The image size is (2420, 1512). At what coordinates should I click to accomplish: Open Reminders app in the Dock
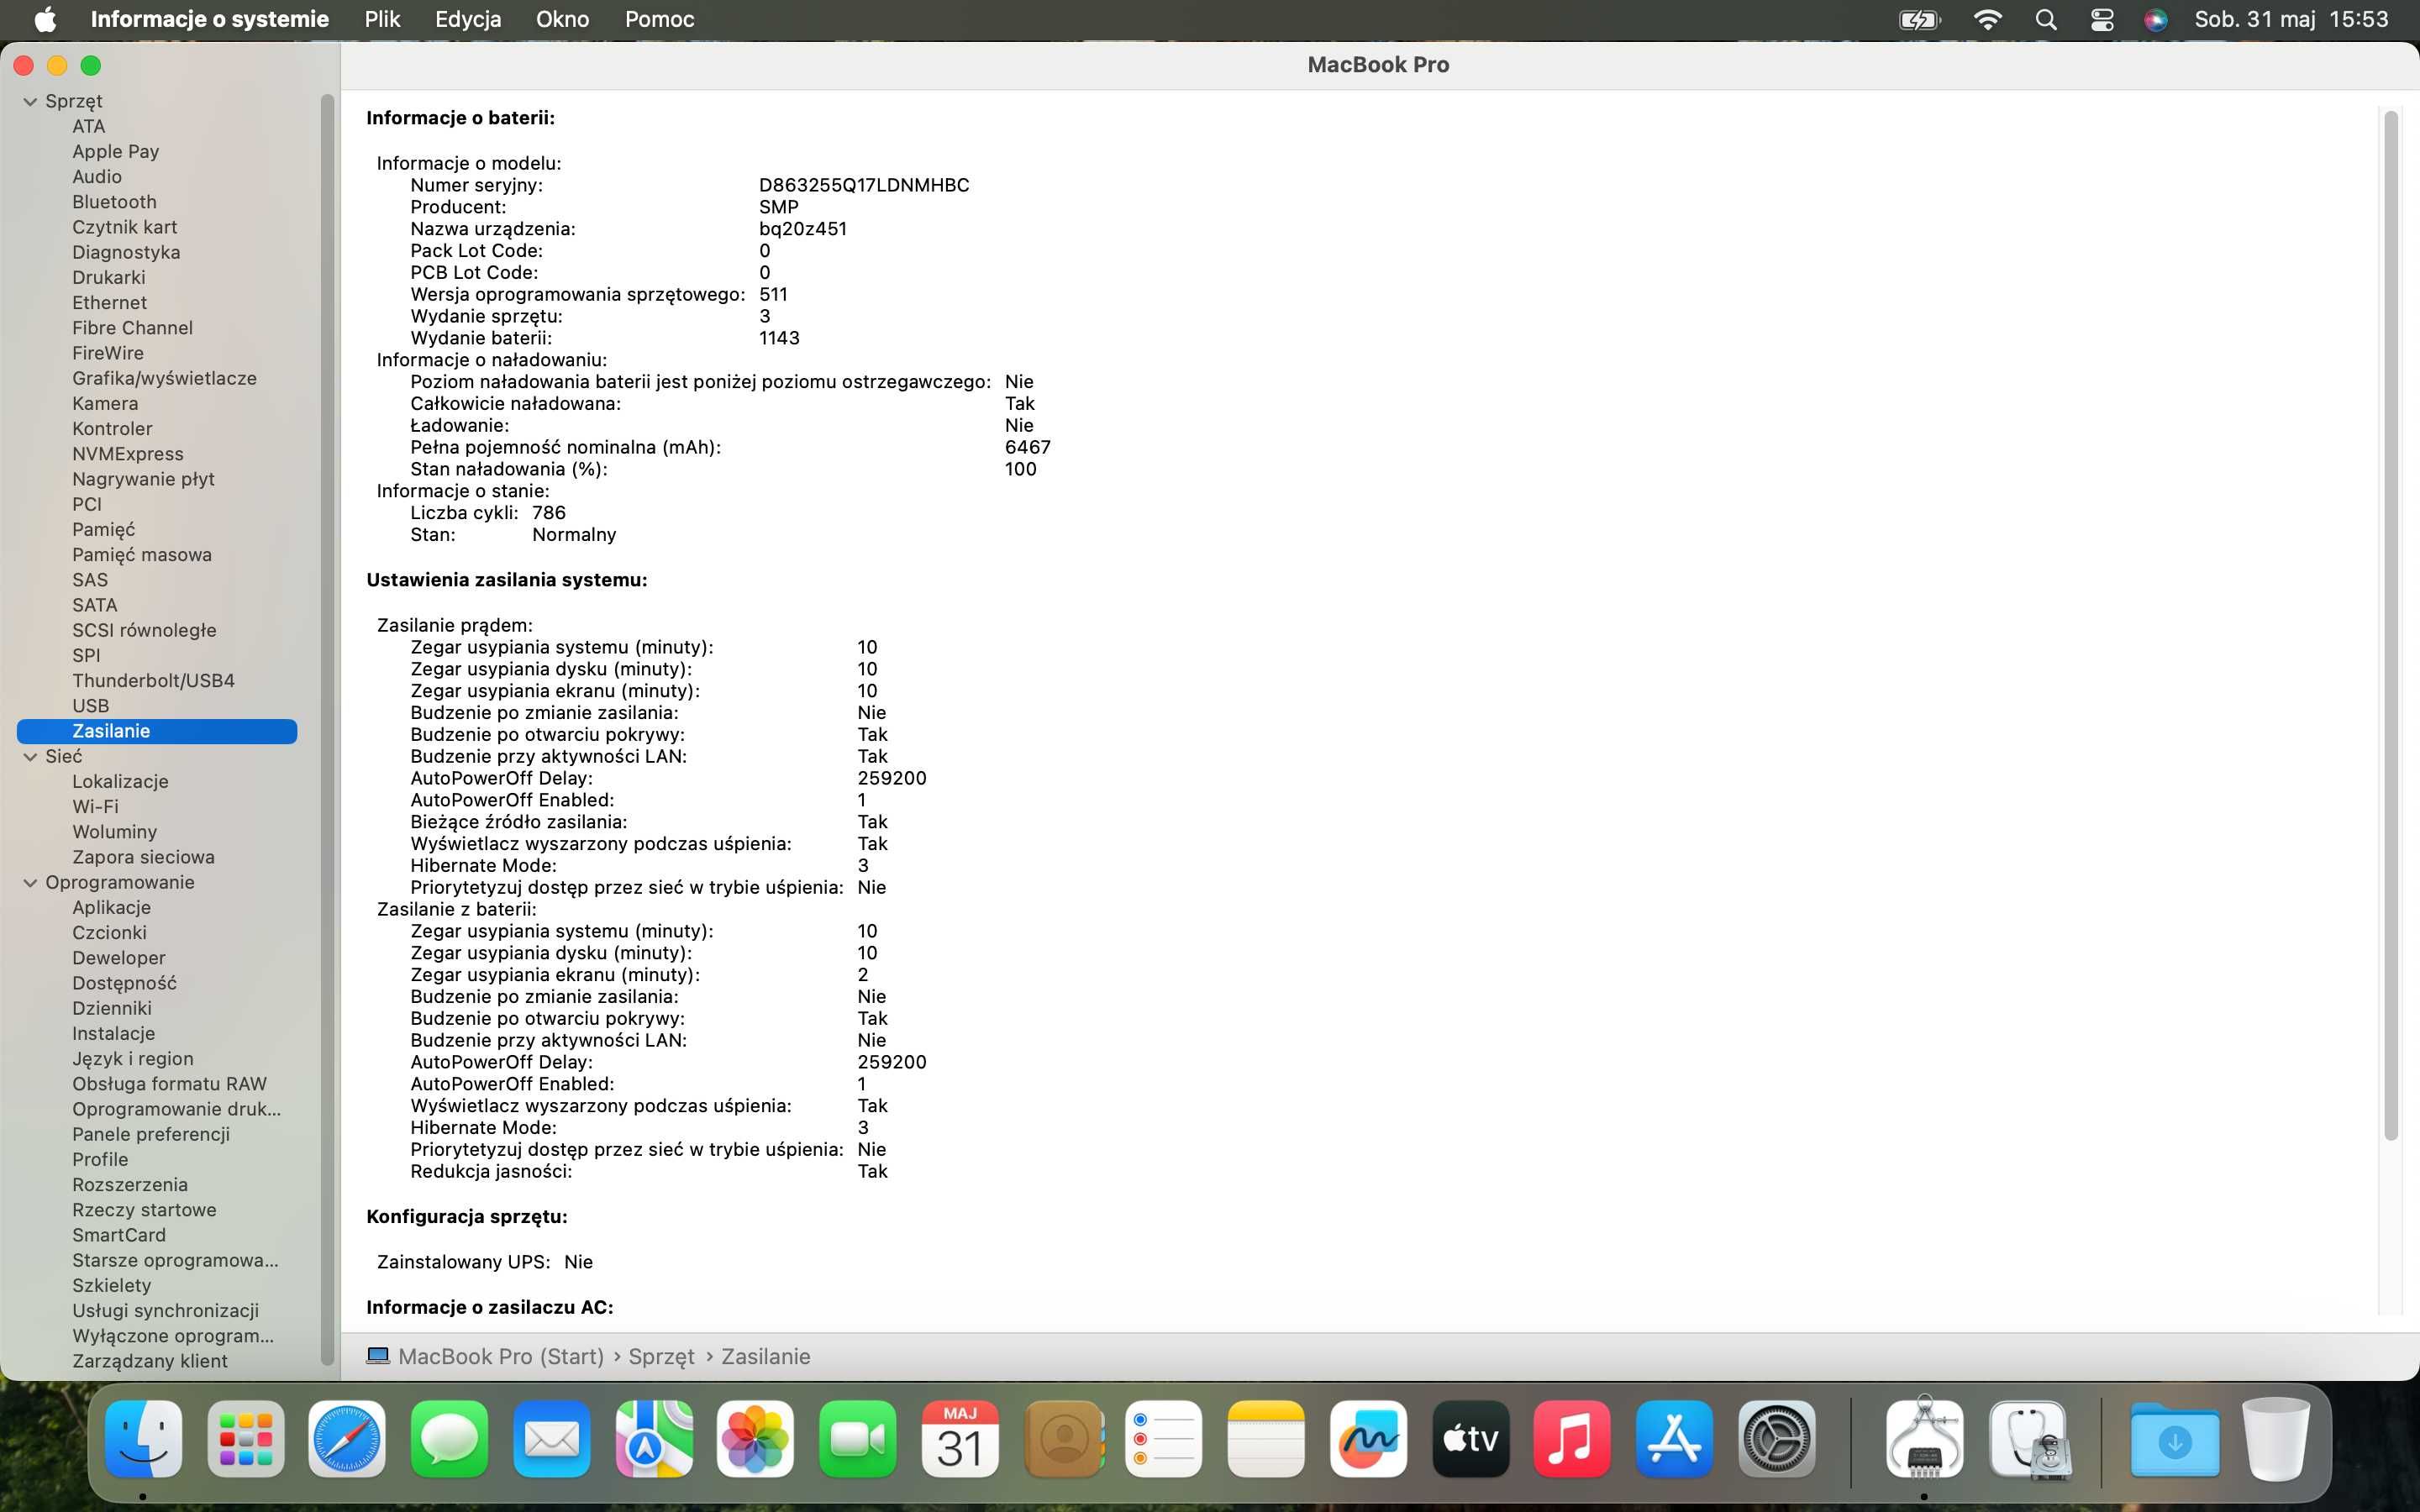click(1164, 1439)
